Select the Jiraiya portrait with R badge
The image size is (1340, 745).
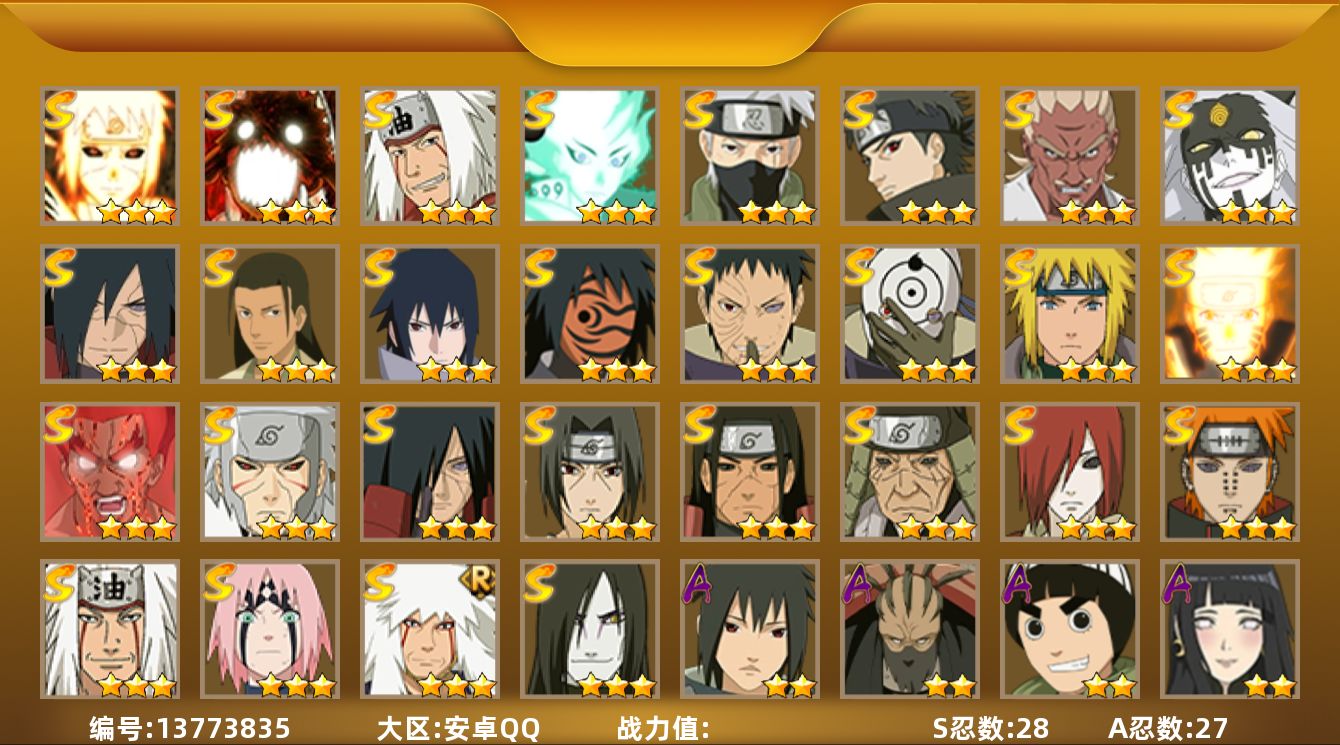[x=430, y=629]
